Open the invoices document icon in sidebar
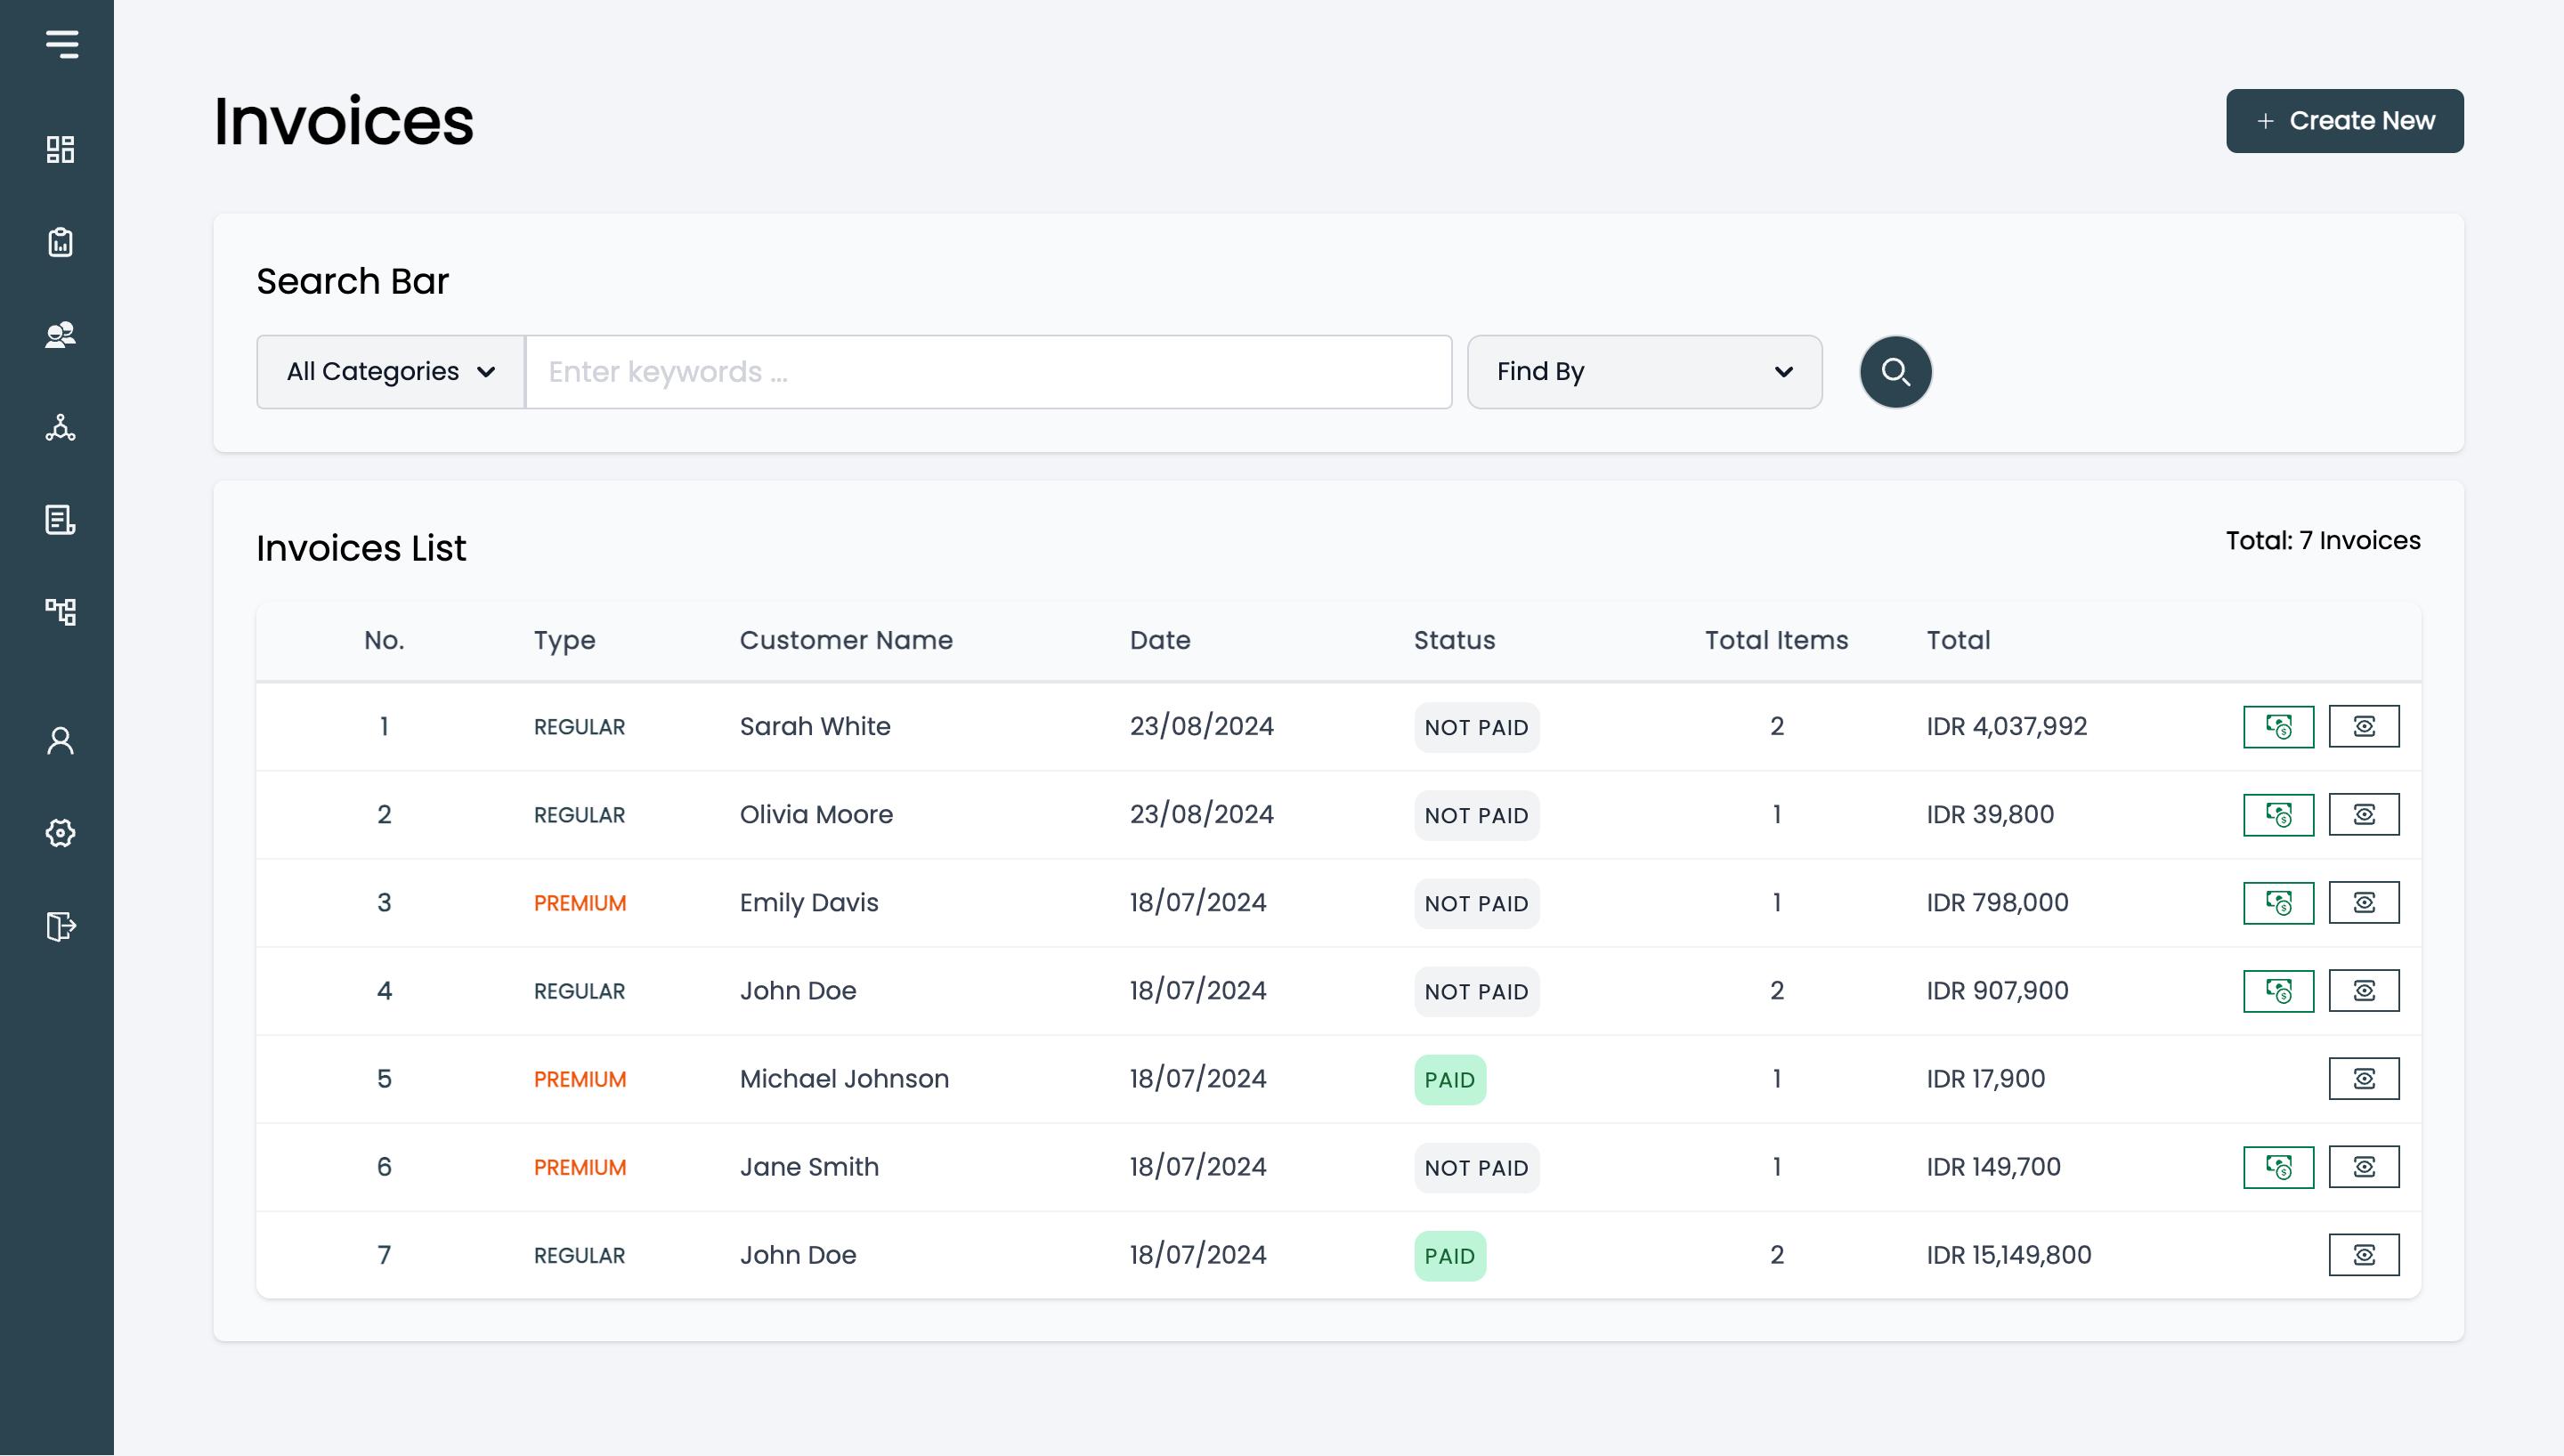 61,520
